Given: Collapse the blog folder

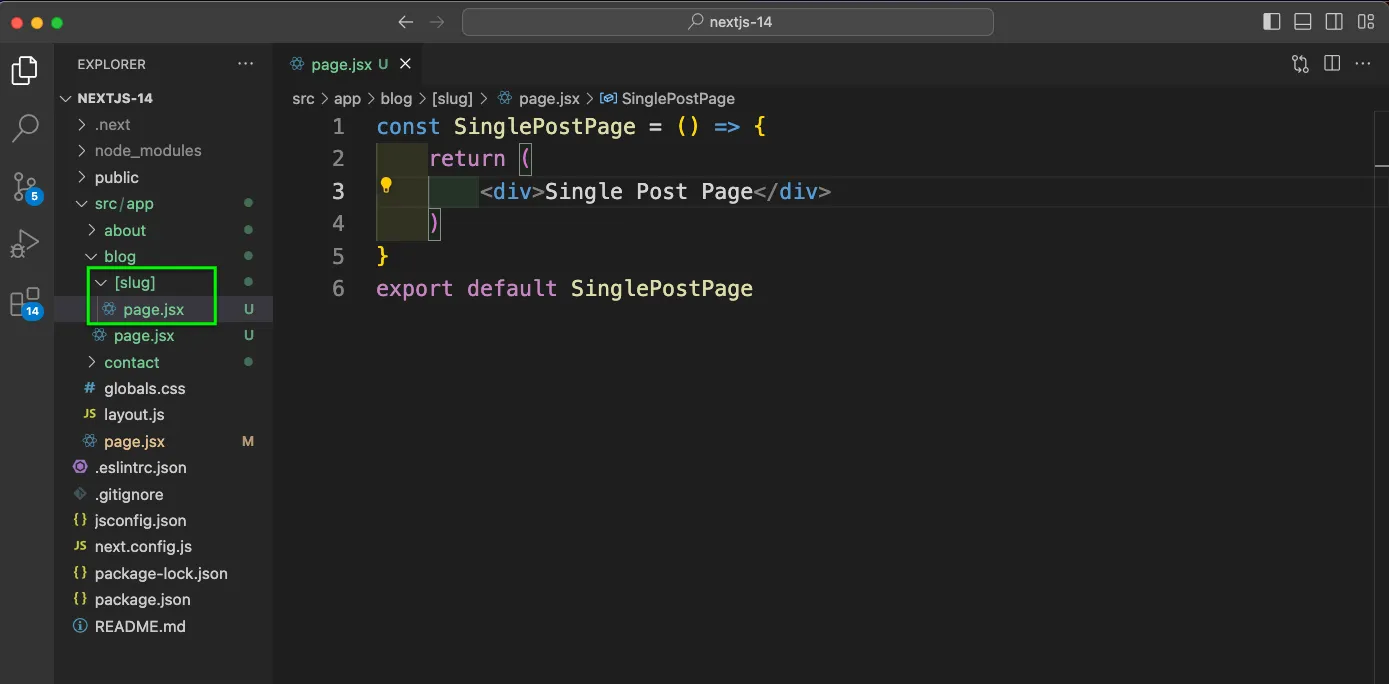Looking at the screenshot, I should (x=164, y=257).
